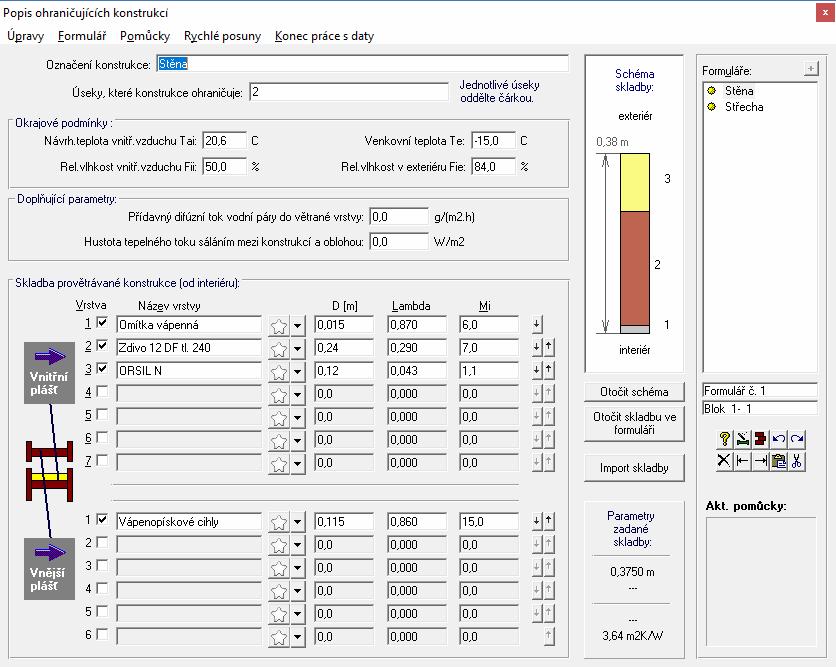The height and width of the screenshot is (667, 836).
Task: Click the star icon for Omítka vápenná layer
Action: (279, 326)
